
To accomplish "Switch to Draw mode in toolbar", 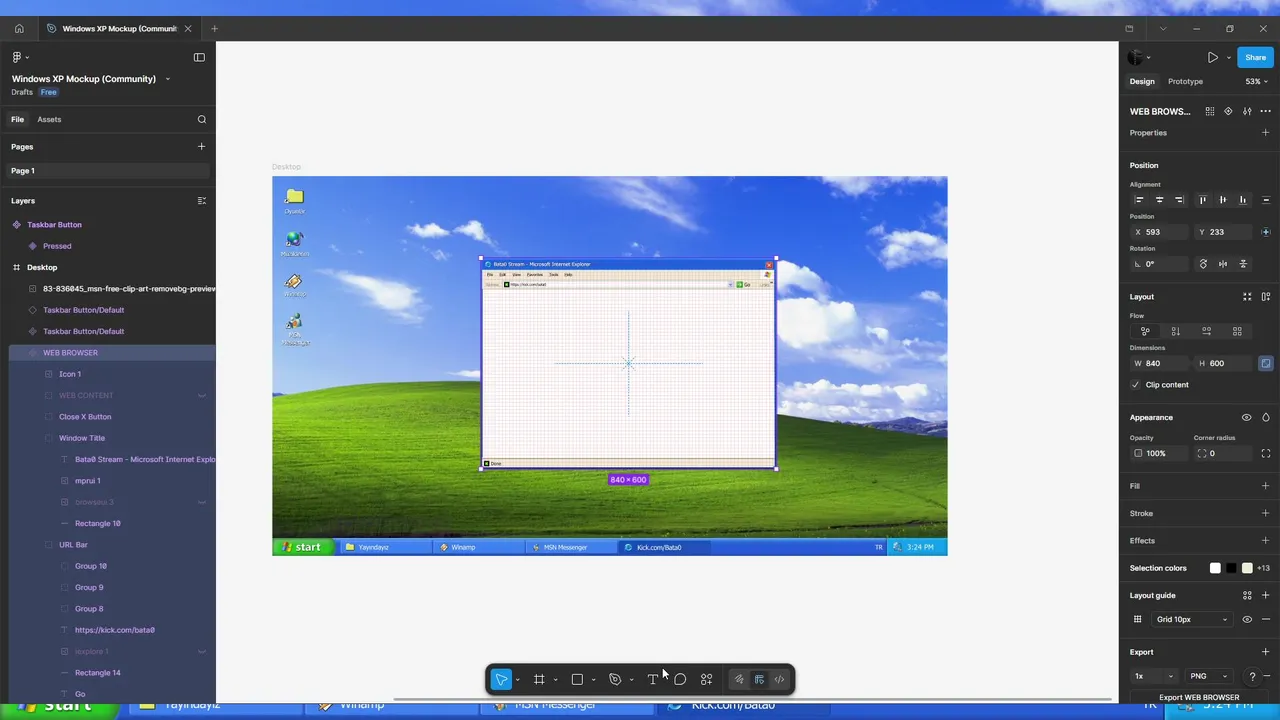I will 739,680.
